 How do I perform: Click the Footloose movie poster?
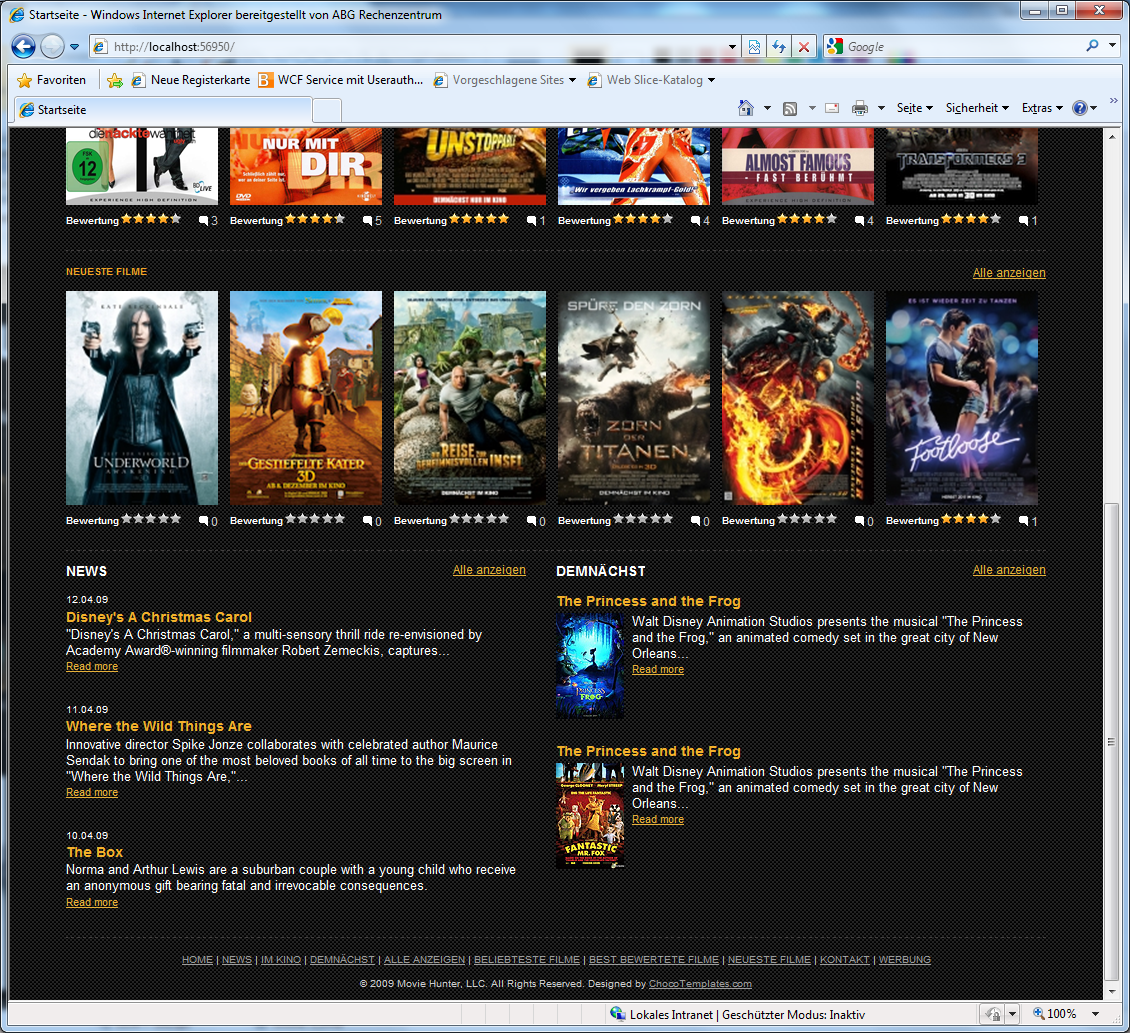tap(961, 398)
